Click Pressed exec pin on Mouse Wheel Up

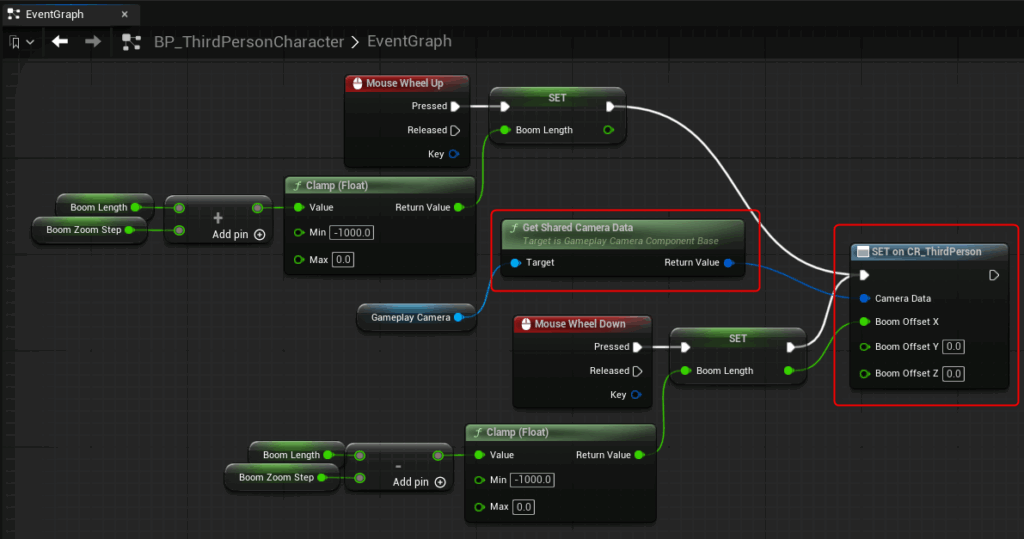click(x=454, y=106)
